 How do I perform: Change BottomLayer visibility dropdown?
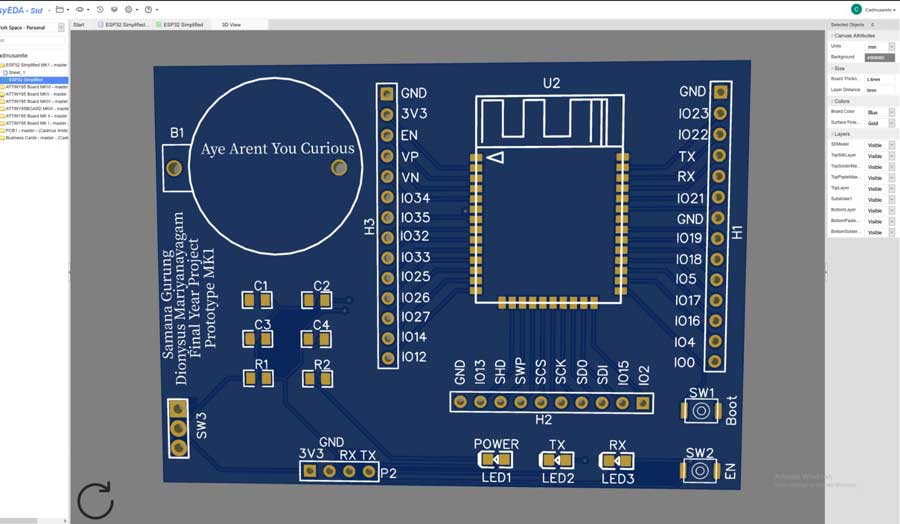[879, 211]
